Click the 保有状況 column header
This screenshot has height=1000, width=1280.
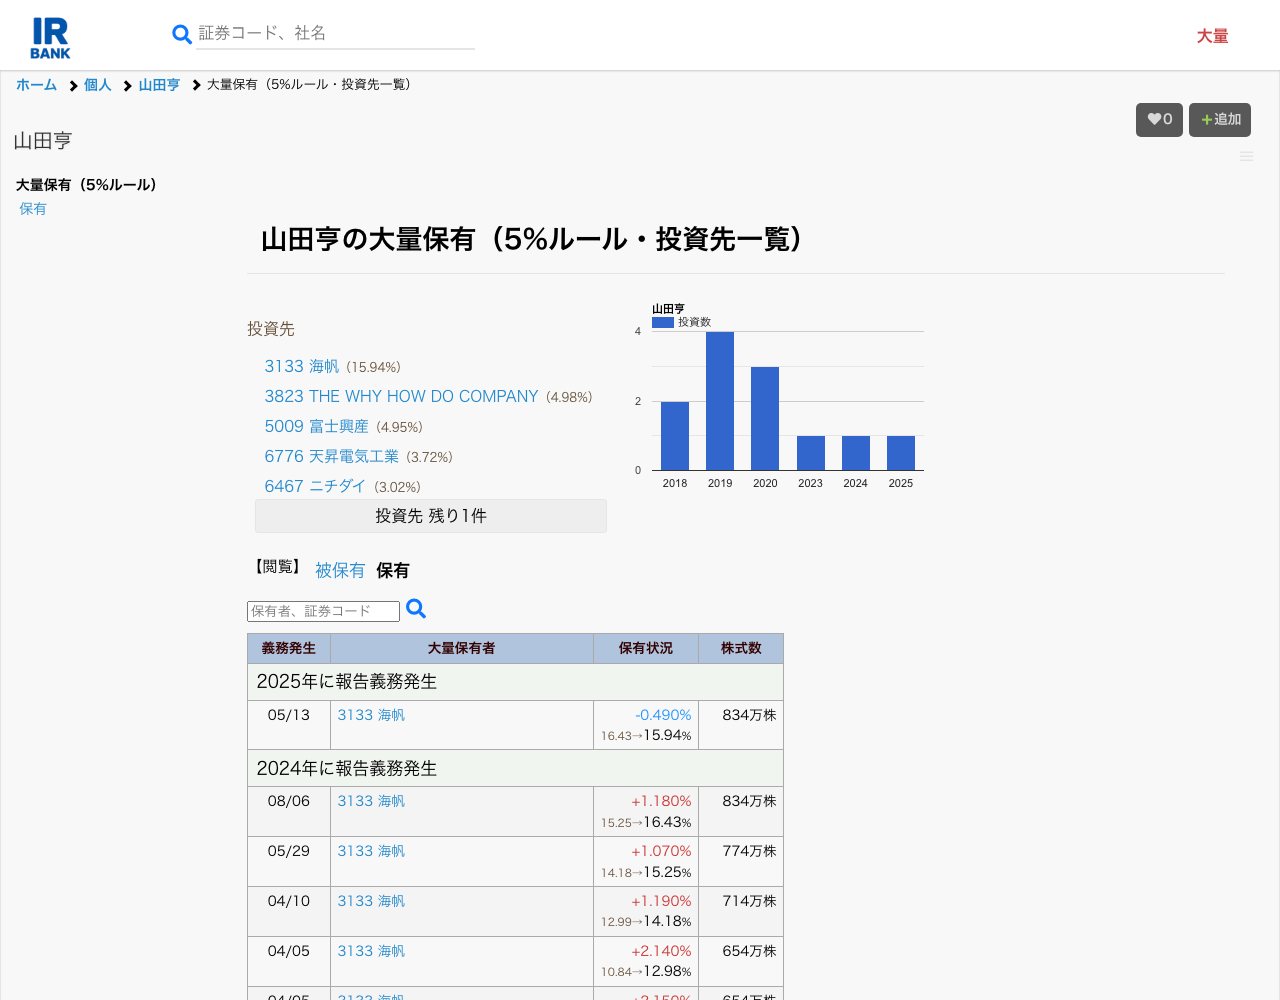coord(646,648)
